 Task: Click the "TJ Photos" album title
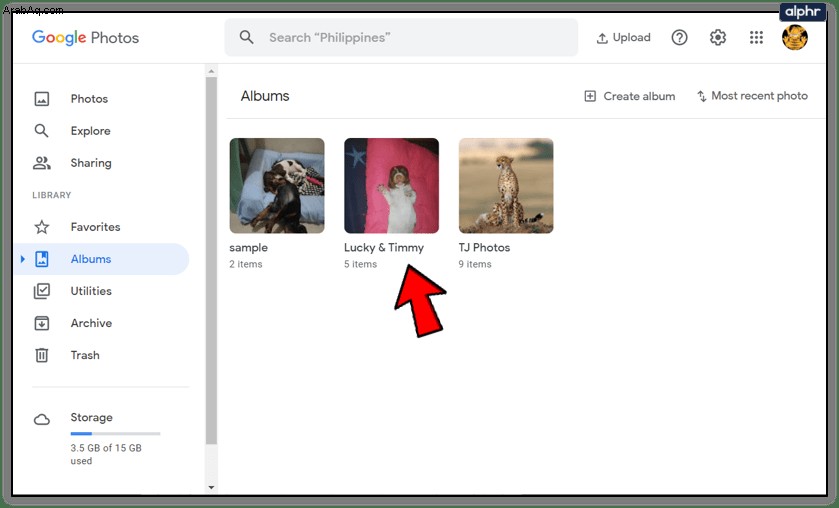pos(484,248)
